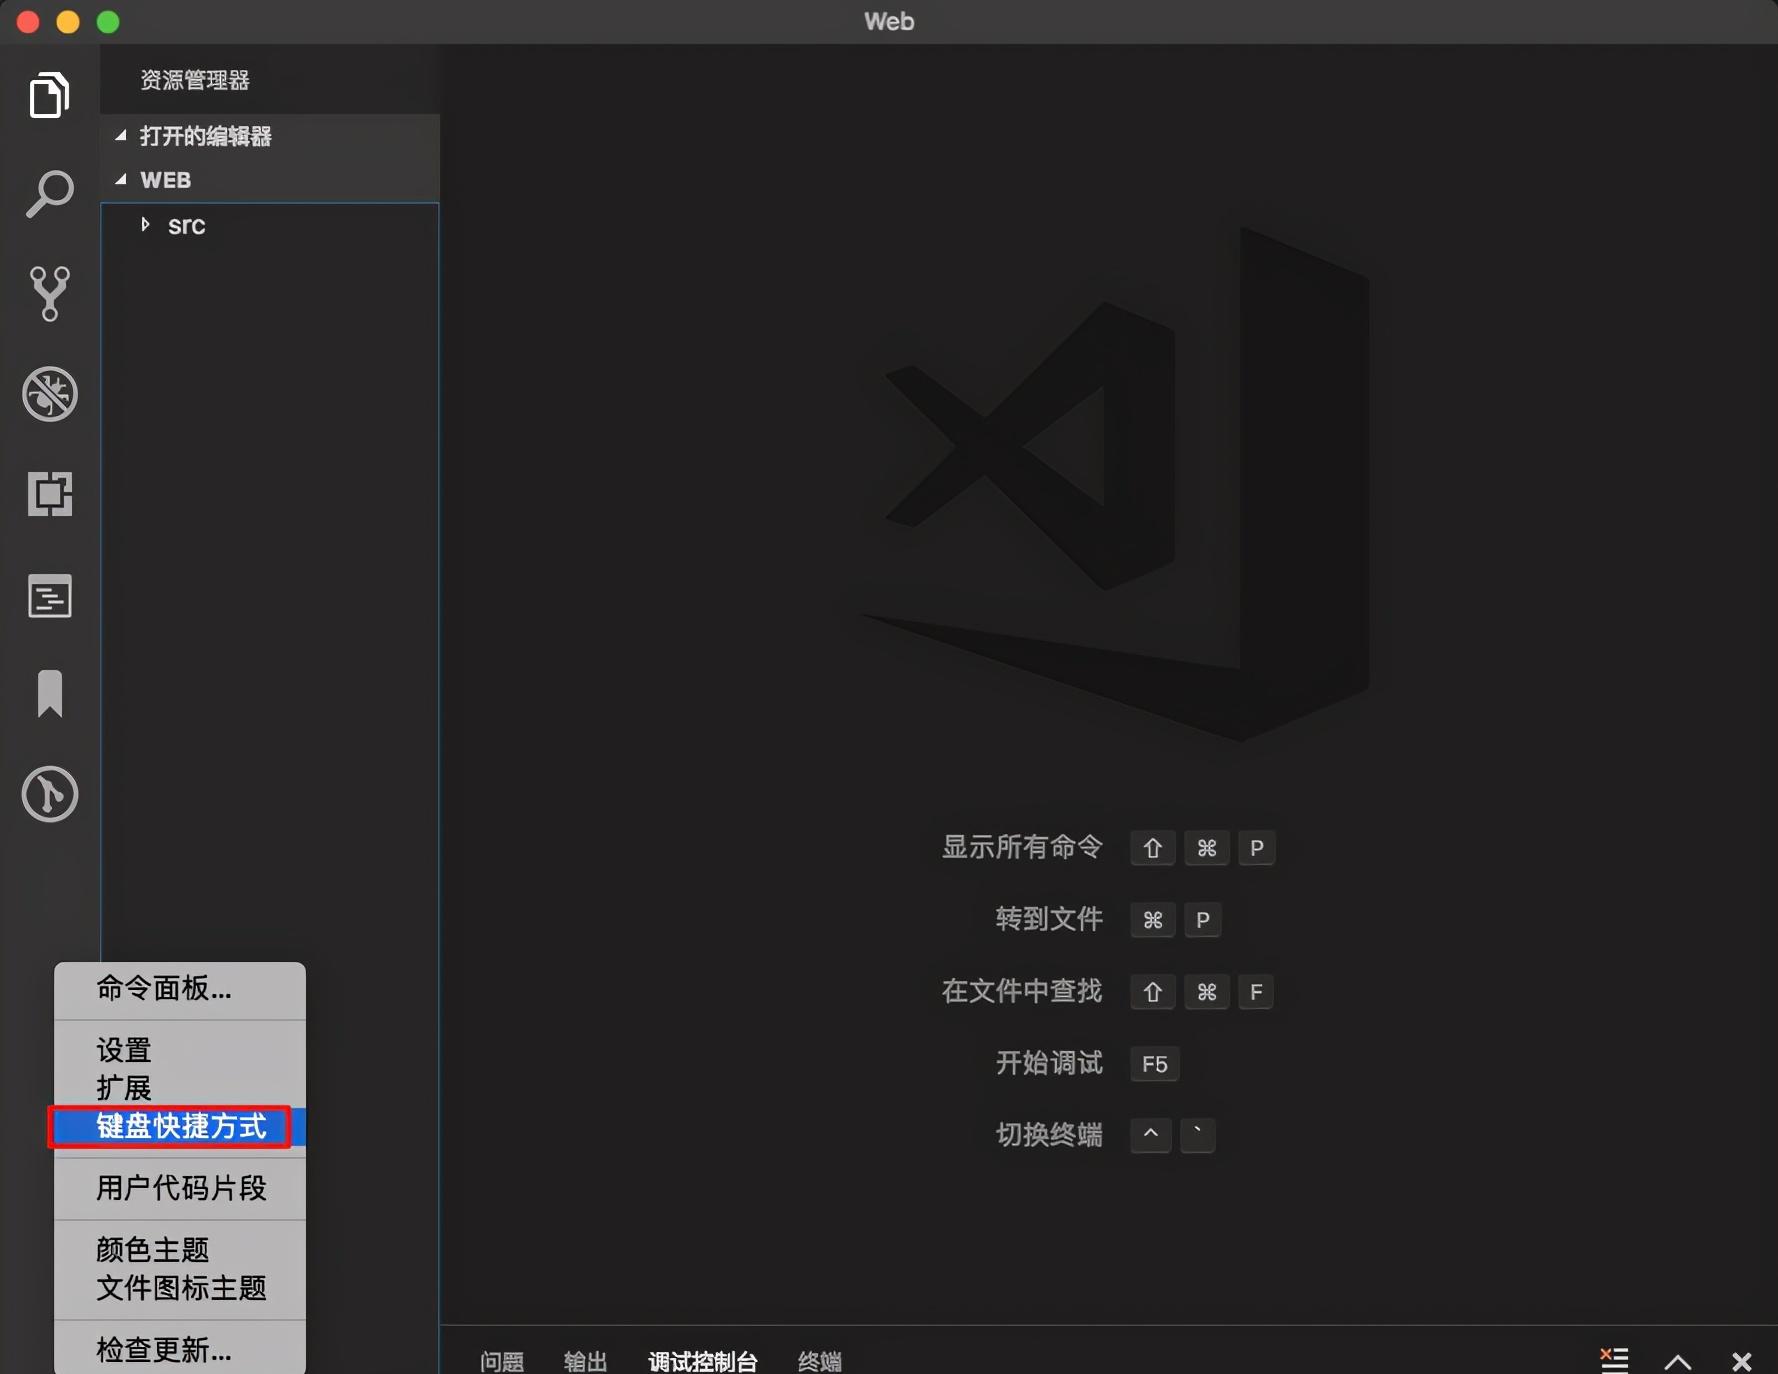
Task: Switch to the 问题 panel tab
Action: [502, 1361]
